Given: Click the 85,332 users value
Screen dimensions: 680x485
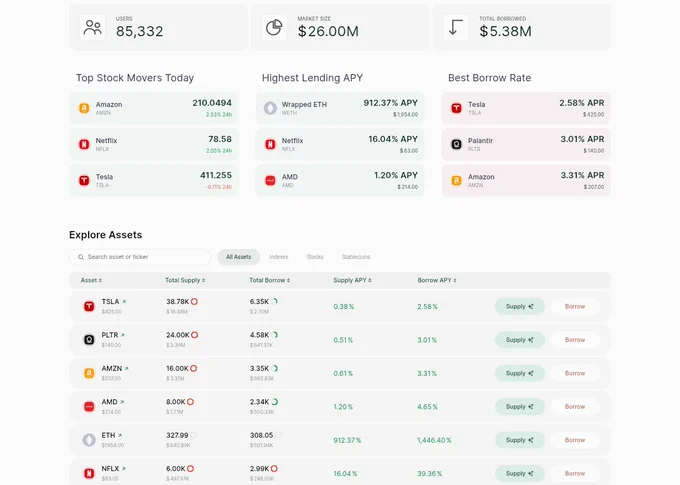Looking at the screenshot, I should pyautogui.click(x=140, y=31).
